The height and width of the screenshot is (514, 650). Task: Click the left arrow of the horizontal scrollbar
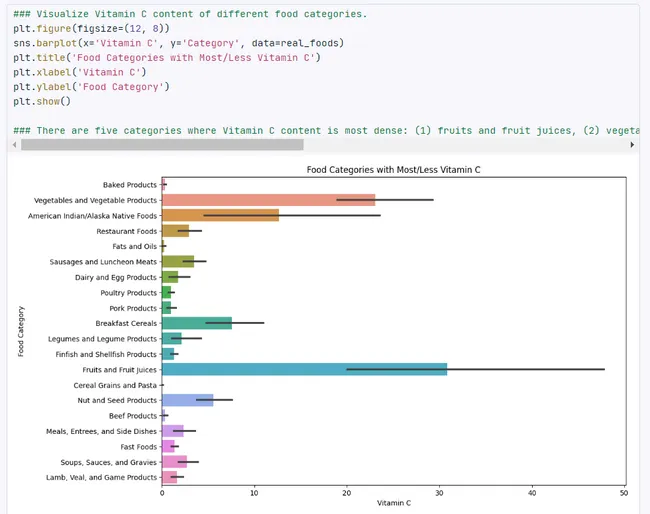click(15, 145)
